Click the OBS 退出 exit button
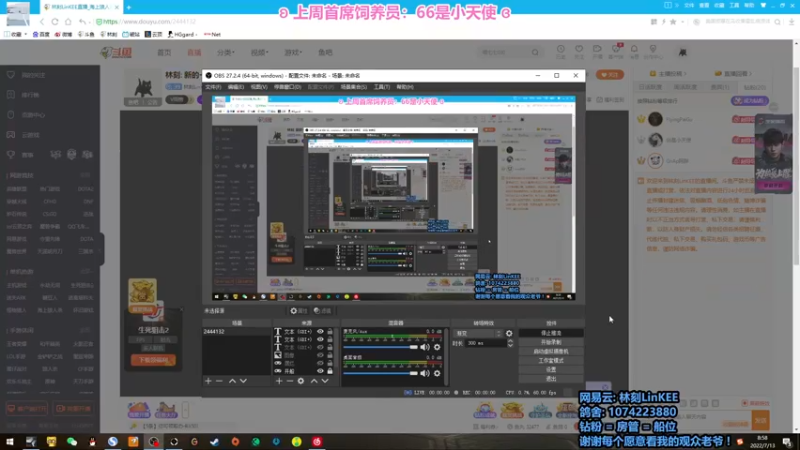This screenshot has height=450, width=800. click(551, 379)
